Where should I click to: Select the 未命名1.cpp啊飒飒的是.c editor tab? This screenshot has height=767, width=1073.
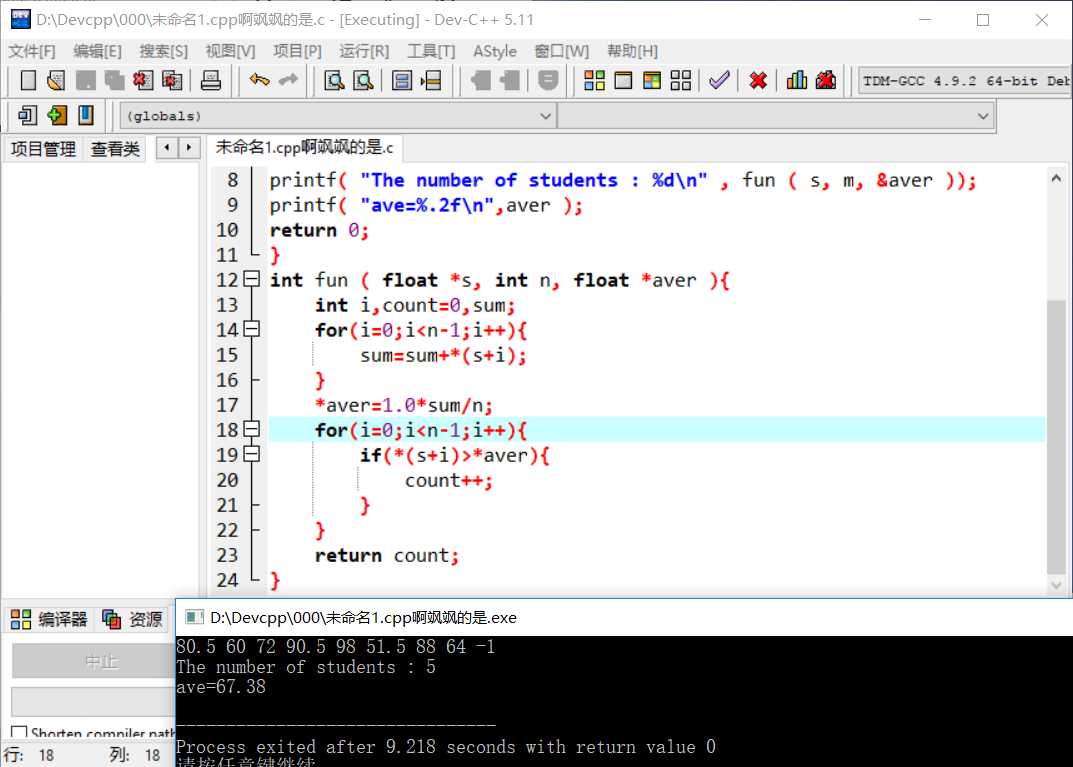click(305, 147)
